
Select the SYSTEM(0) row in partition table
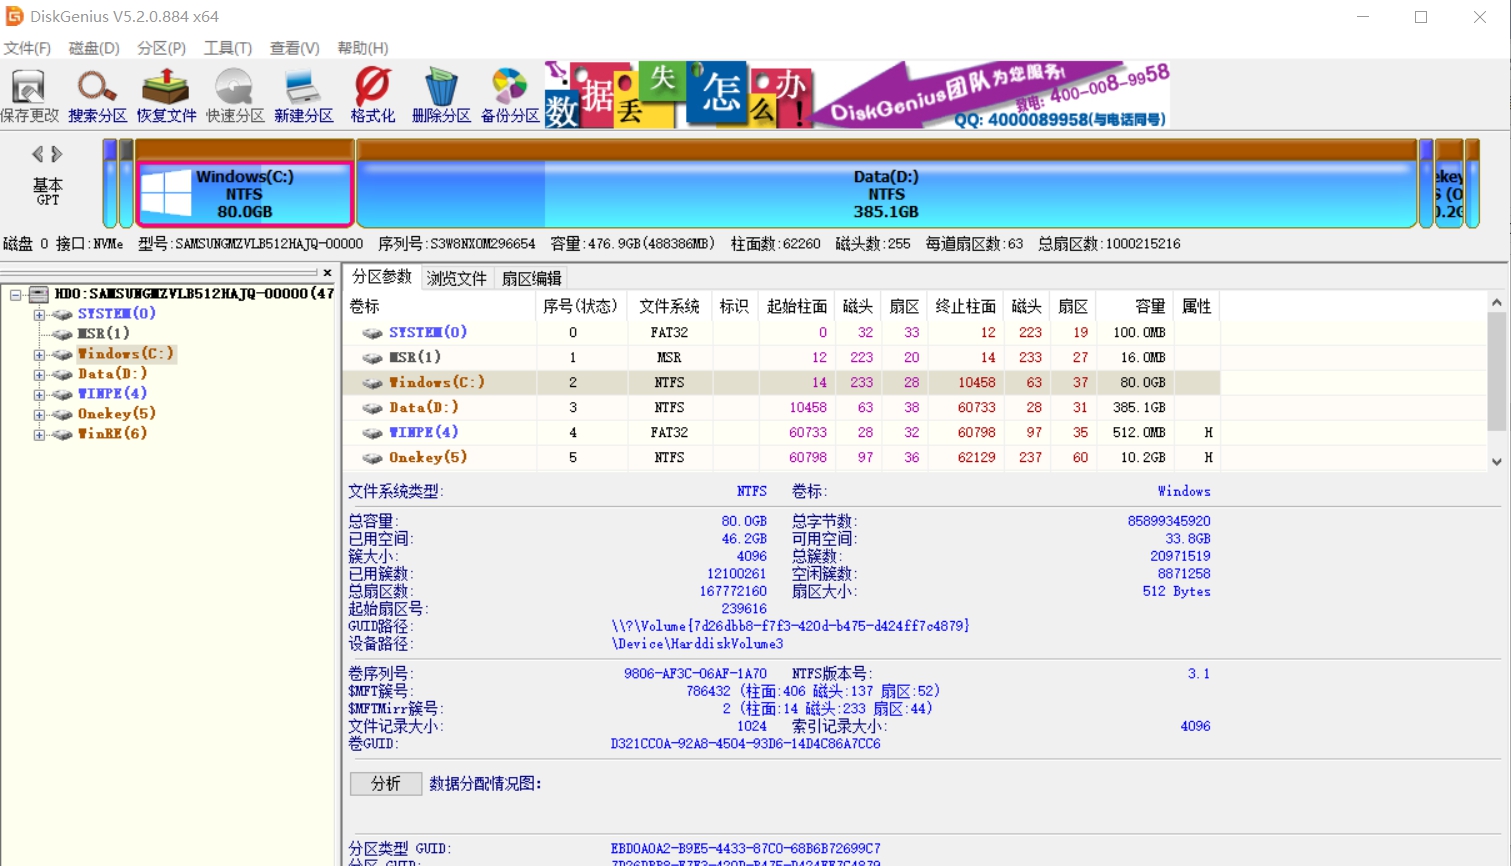[780, 332]
